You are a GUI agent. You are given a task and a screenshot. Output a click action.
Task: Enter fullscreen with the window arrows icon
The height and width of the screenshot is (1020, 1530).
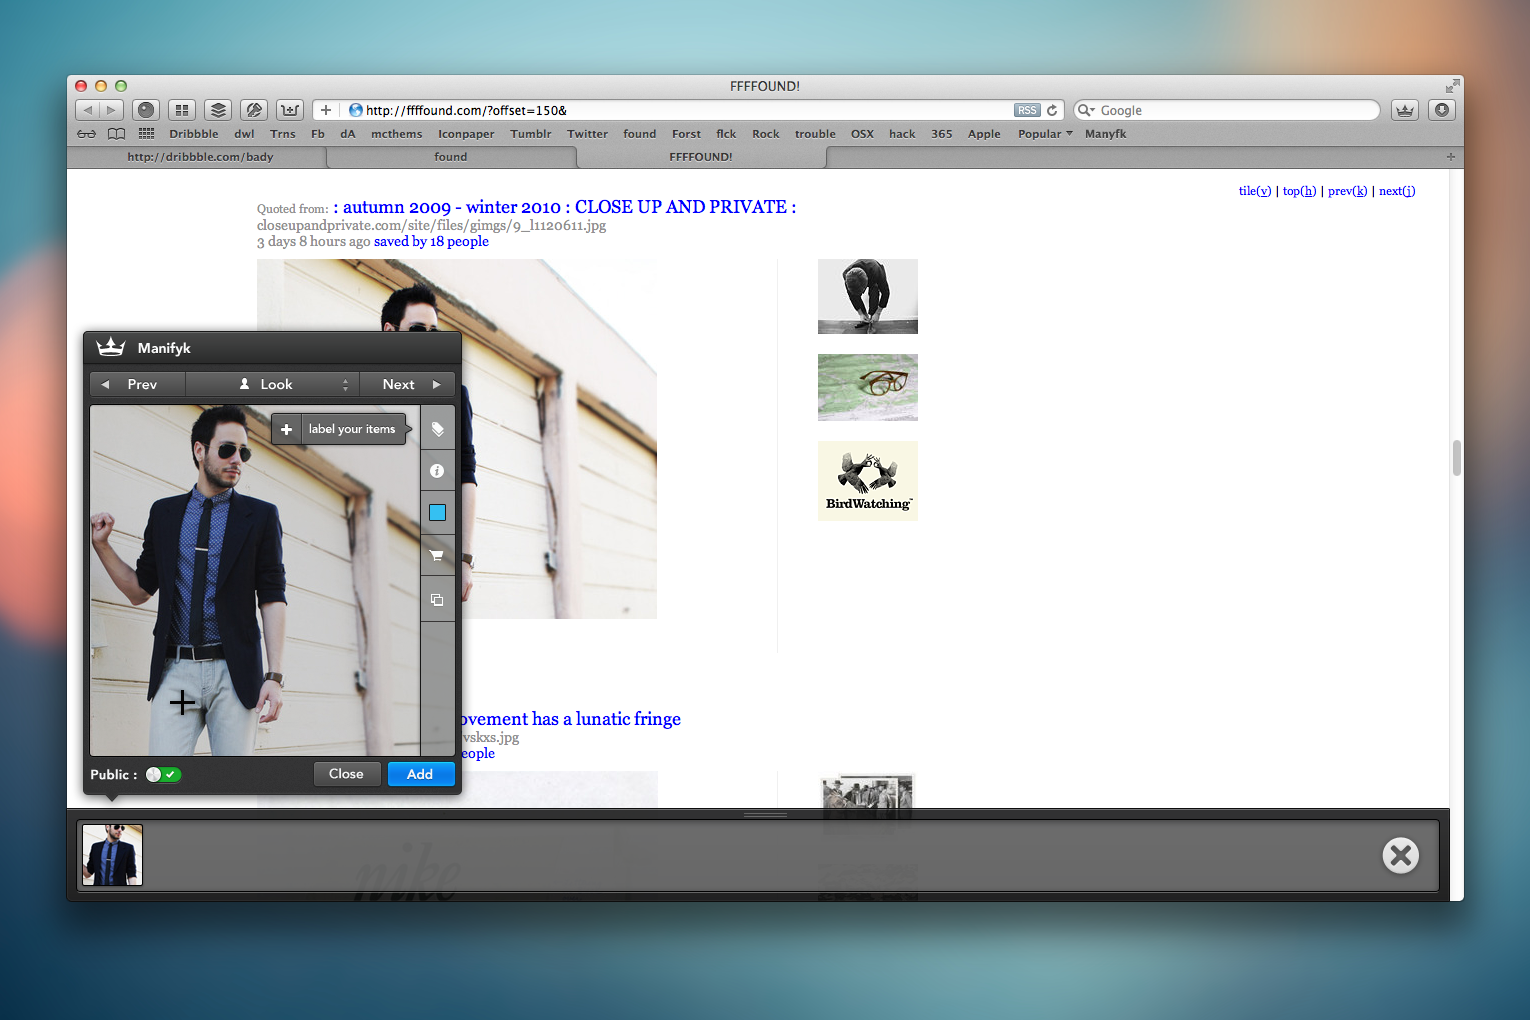[1451, 86]
